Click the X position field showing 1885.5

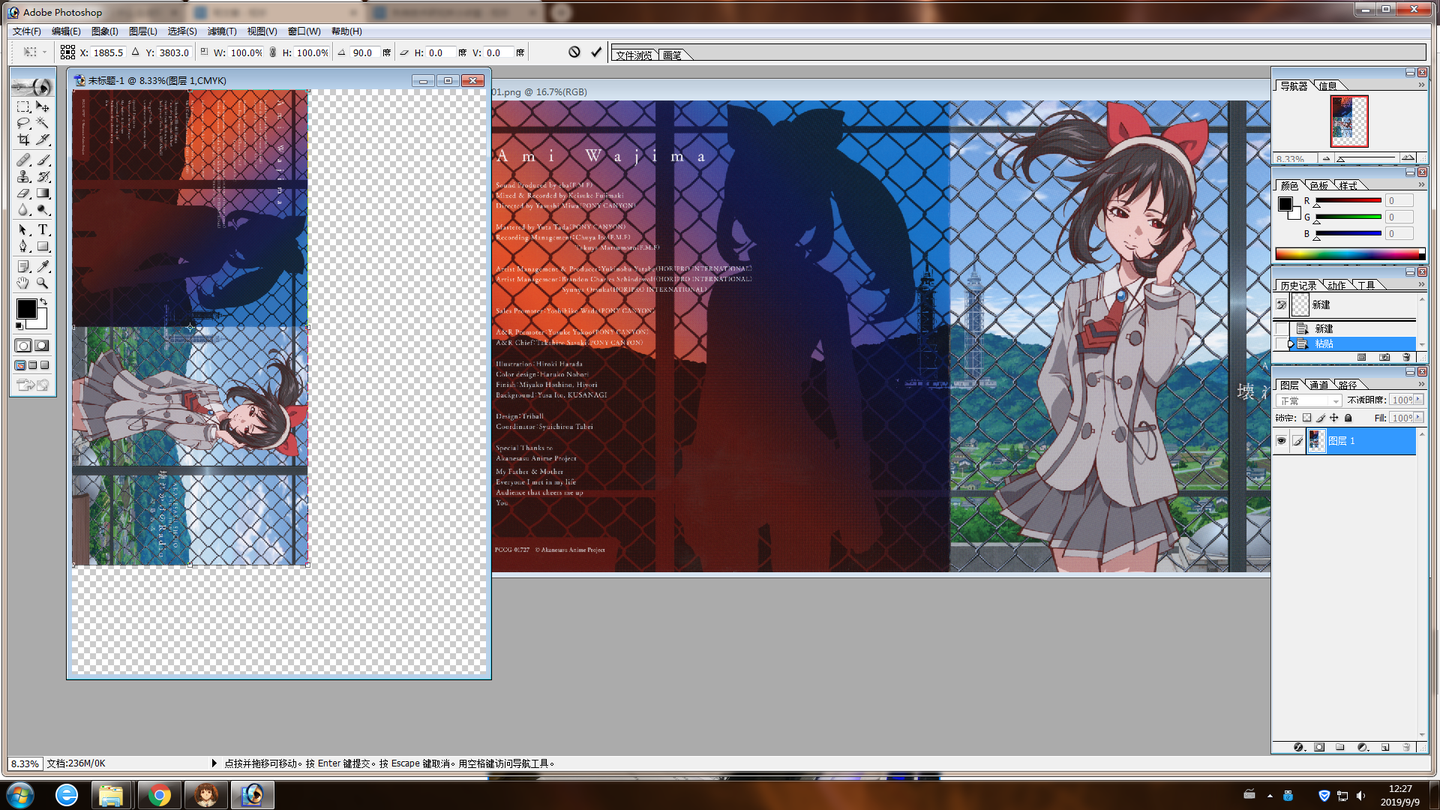click(108, 53)
